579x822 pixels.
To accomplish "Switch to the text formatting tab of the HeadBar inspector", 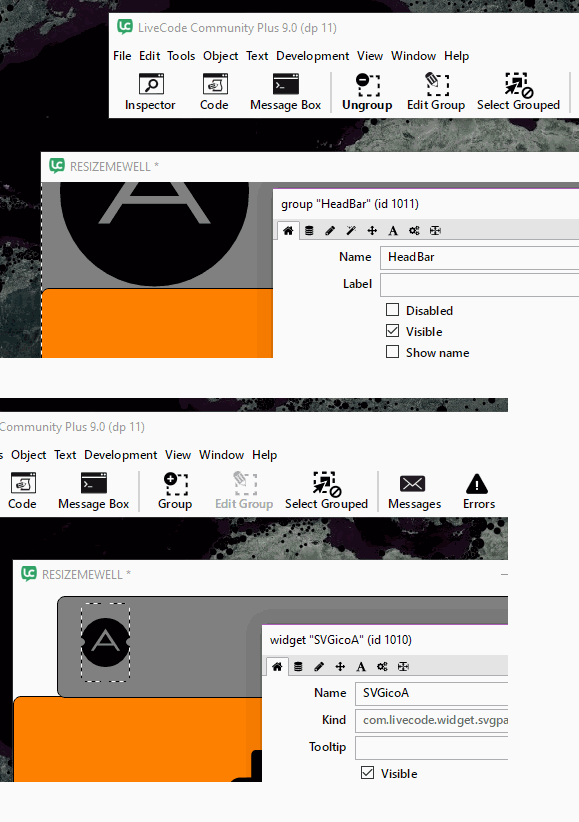I will tap(393, 231).
